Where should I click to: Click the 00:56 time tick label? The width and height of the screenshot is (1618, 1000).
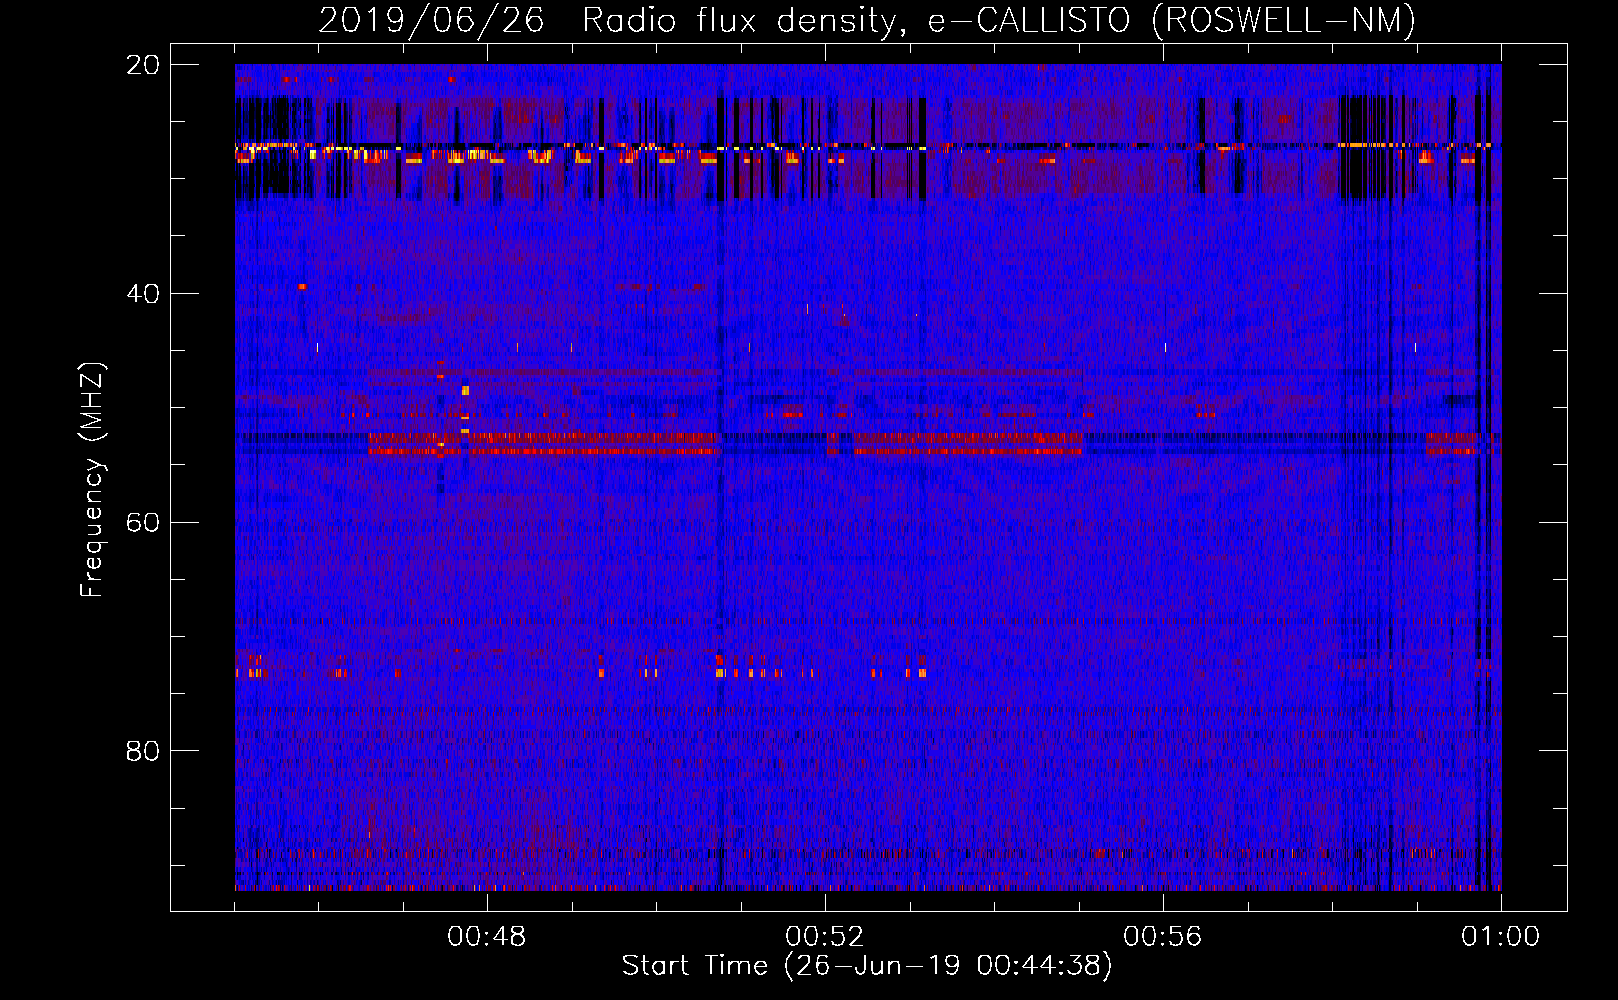tap(1163, 937)
